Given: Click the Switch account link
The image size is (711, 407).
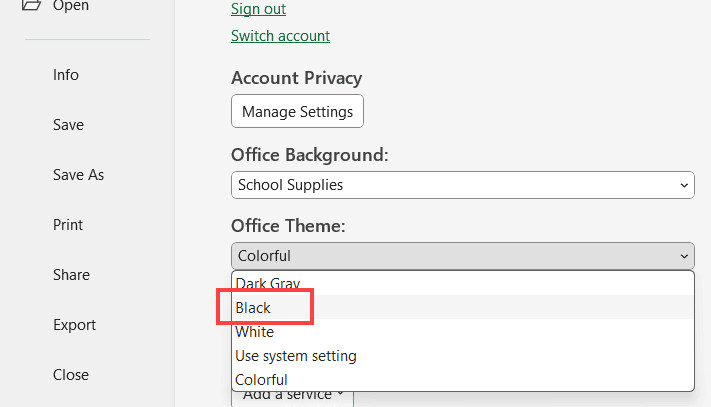Looking at the screenshot, I should 280,36.
